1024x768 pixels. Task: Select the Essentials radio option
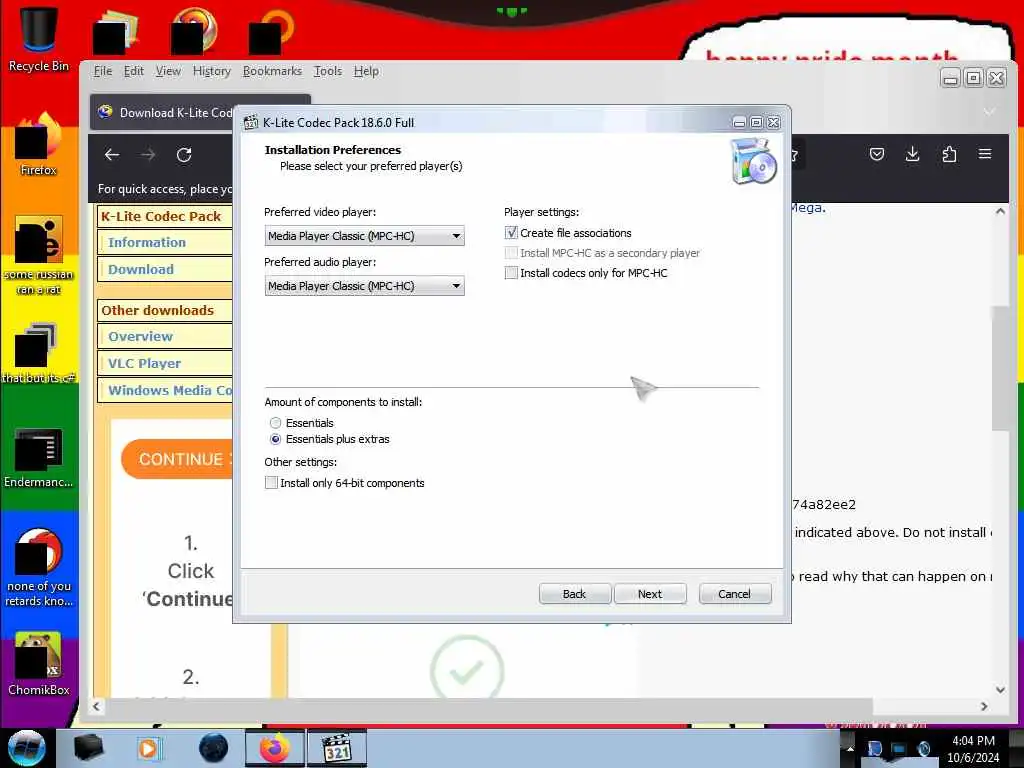click(x=276, y=423)
